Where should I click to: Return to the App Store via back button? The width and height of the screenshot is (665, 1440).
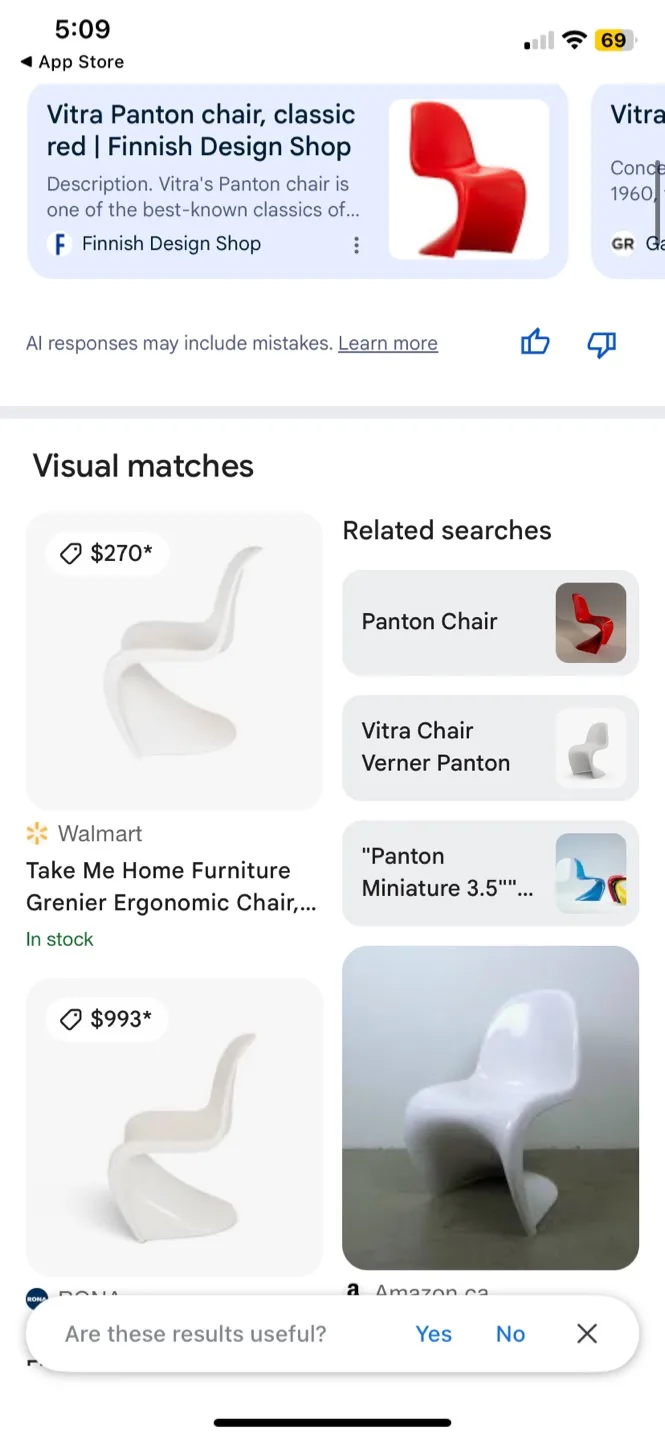point(70,61)
